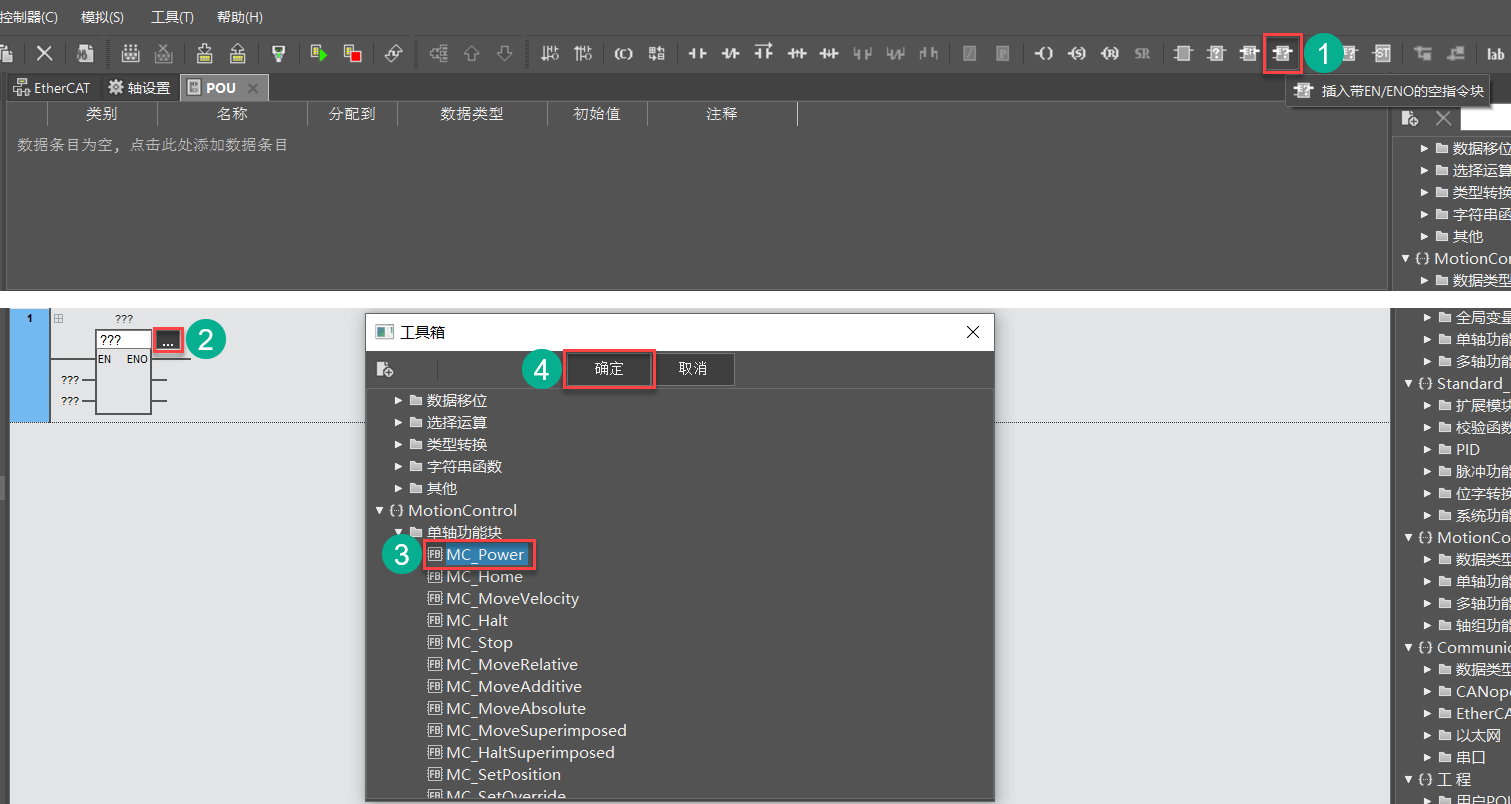Click the SR toolbar icon

pos(1142,54)
